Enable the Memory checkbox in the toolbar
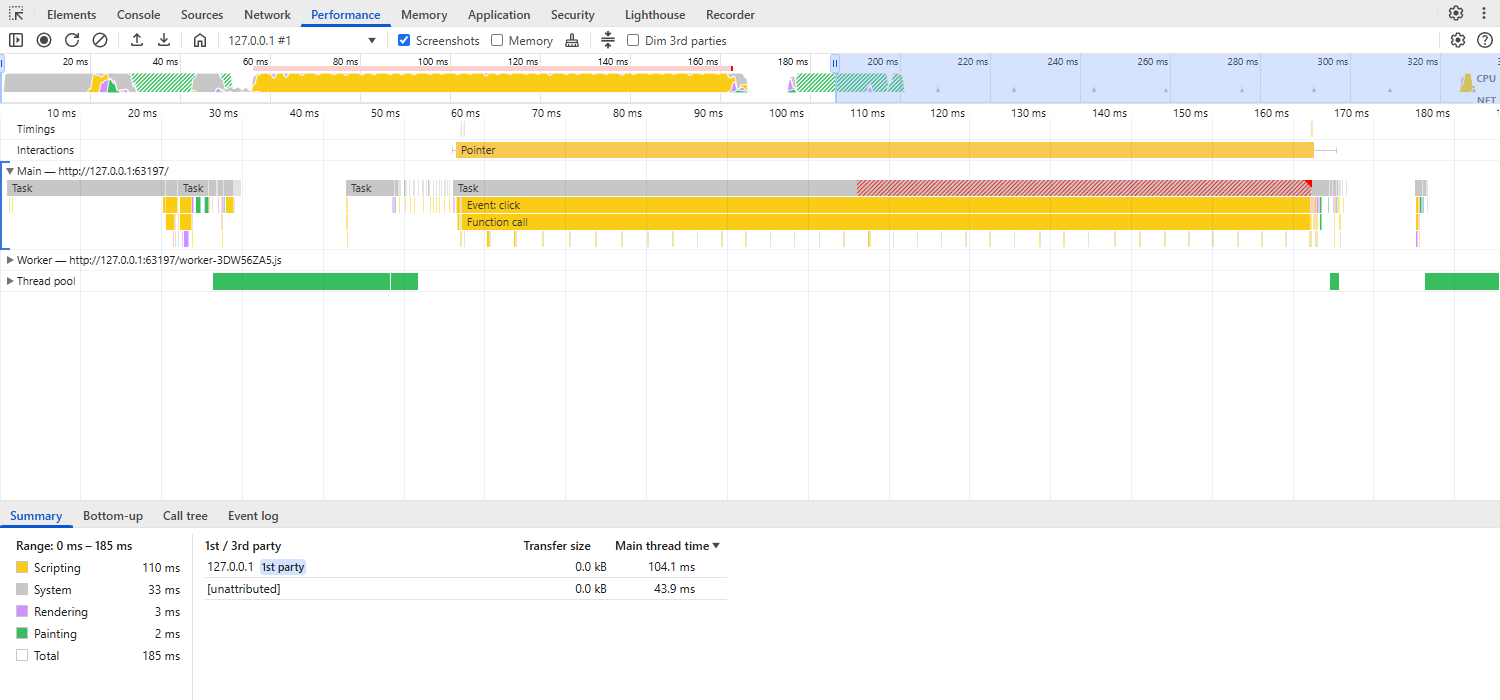Viewport: 1500px width, 700px height. click(497, 40)
